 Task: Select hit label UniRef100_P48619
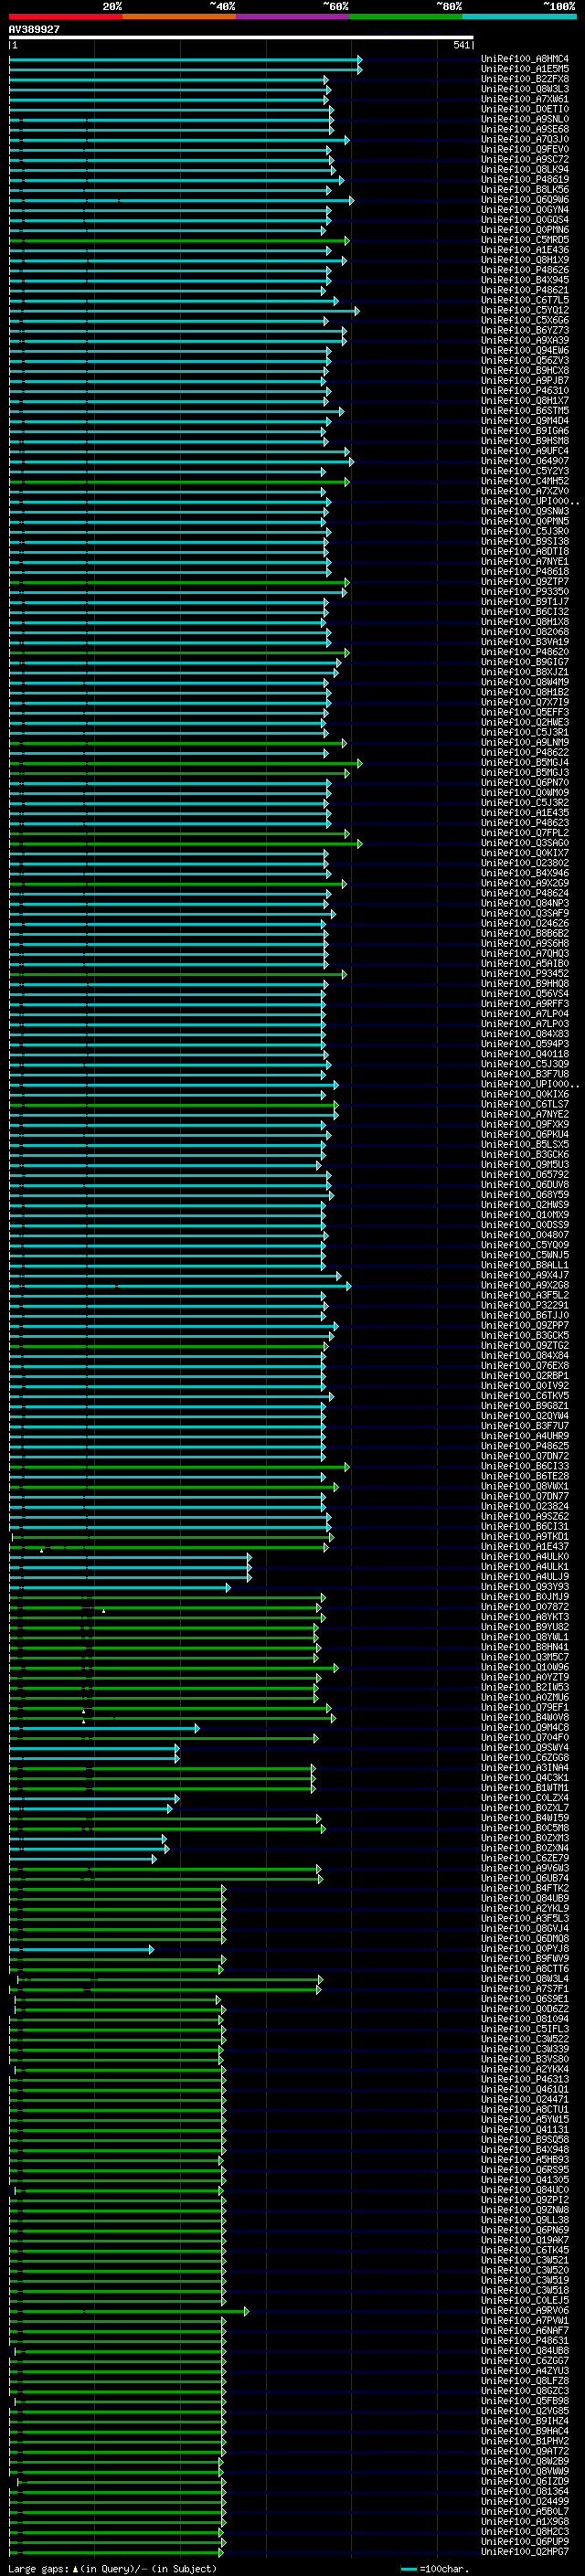[525, 179]
